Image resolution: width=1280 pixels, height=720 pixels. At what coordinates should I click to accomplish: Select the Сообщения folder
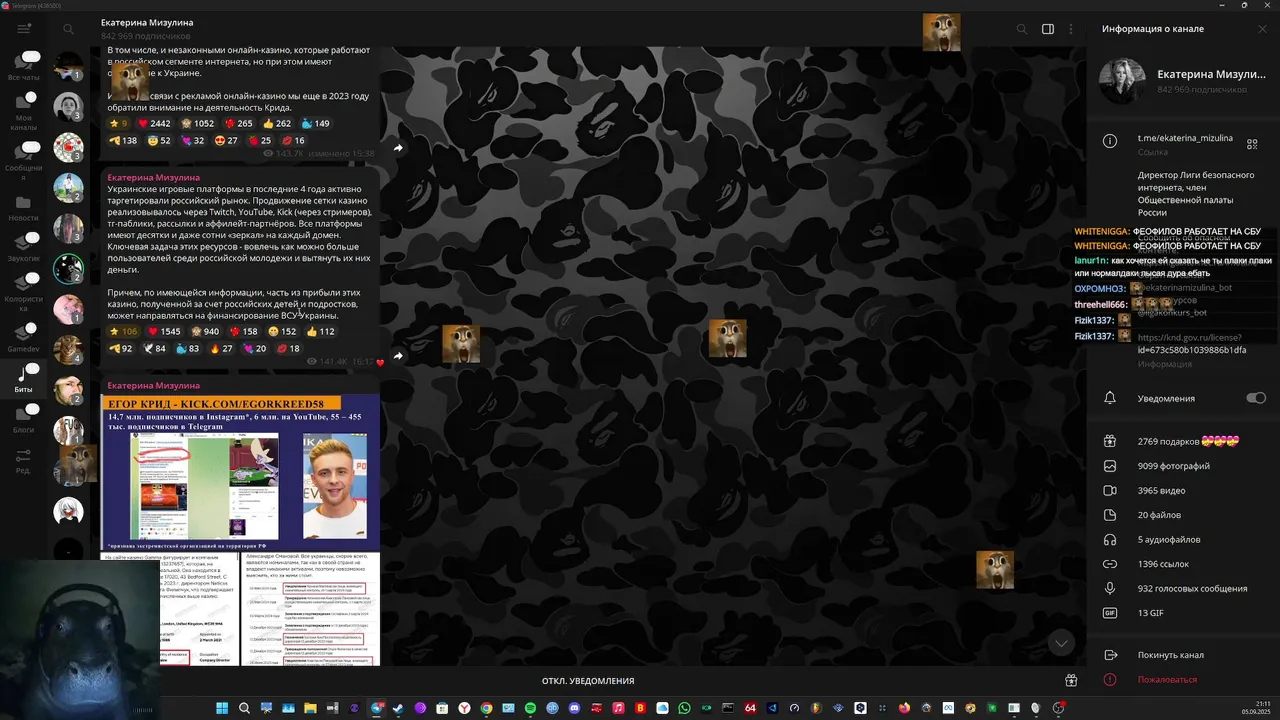click(24, 160)
